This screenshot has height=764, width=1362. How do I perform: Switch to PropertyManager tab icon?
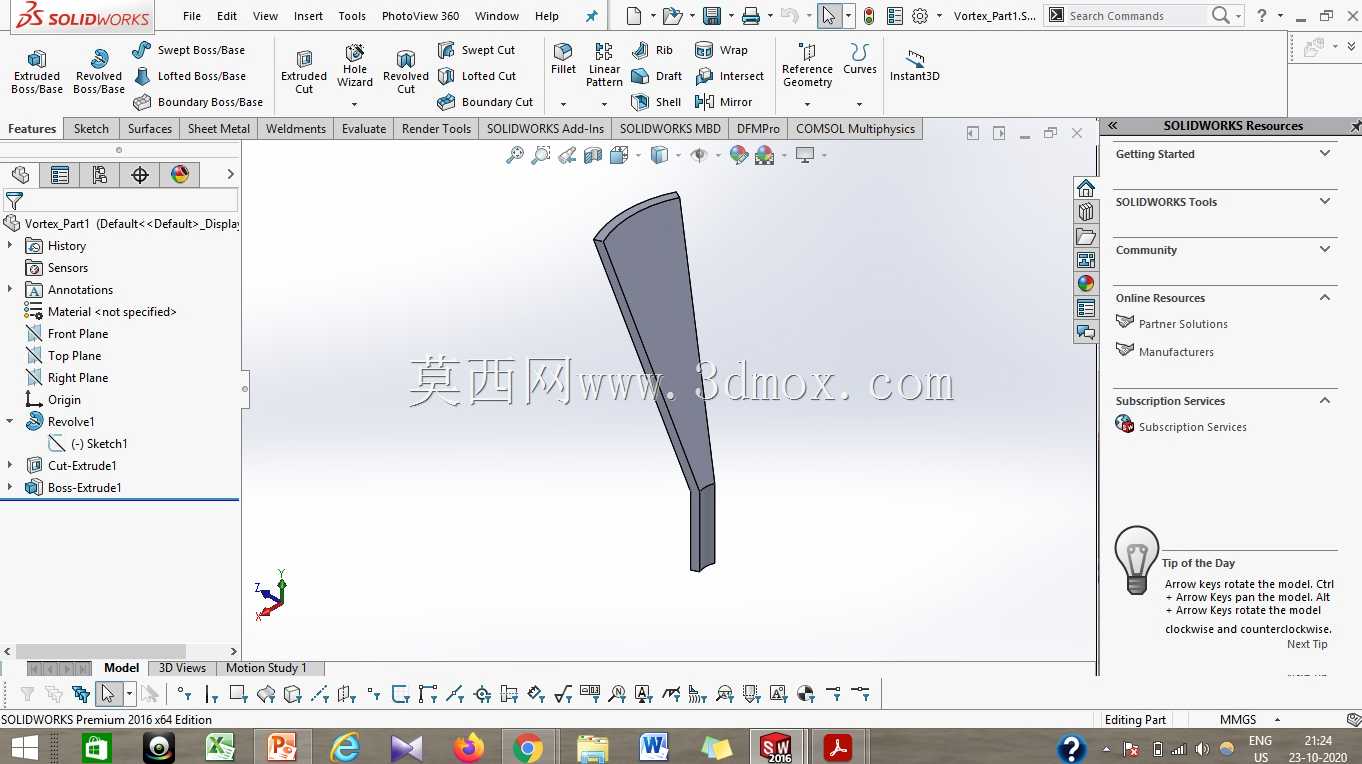coord(60,175)
